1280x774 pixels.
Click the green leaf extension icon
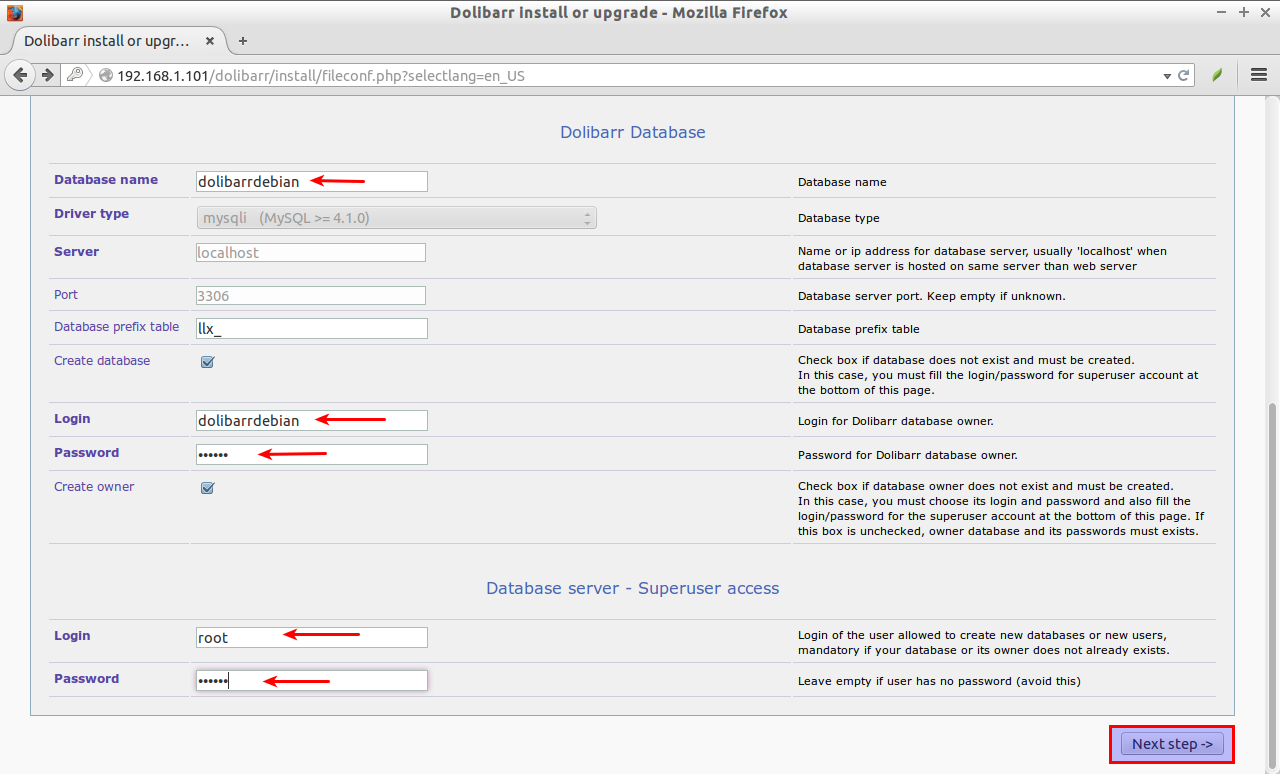pos(1217,75)
